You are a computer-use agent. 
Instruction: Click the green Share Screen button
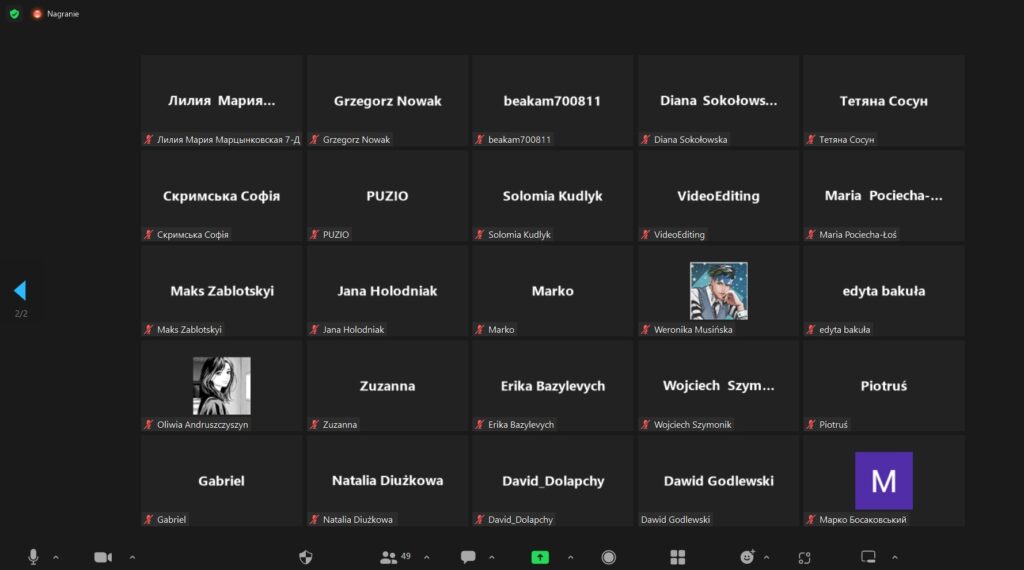[540, 557]
